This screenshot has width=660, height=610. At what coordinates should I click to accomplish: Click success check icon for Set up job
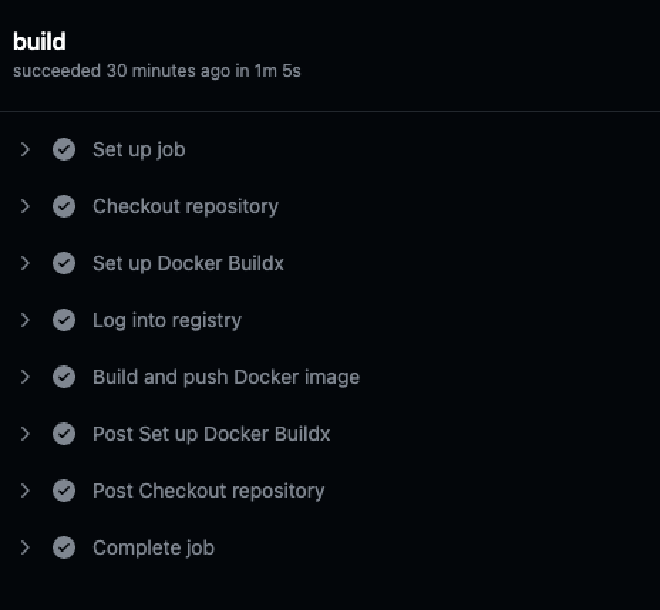tap(64, 150)
